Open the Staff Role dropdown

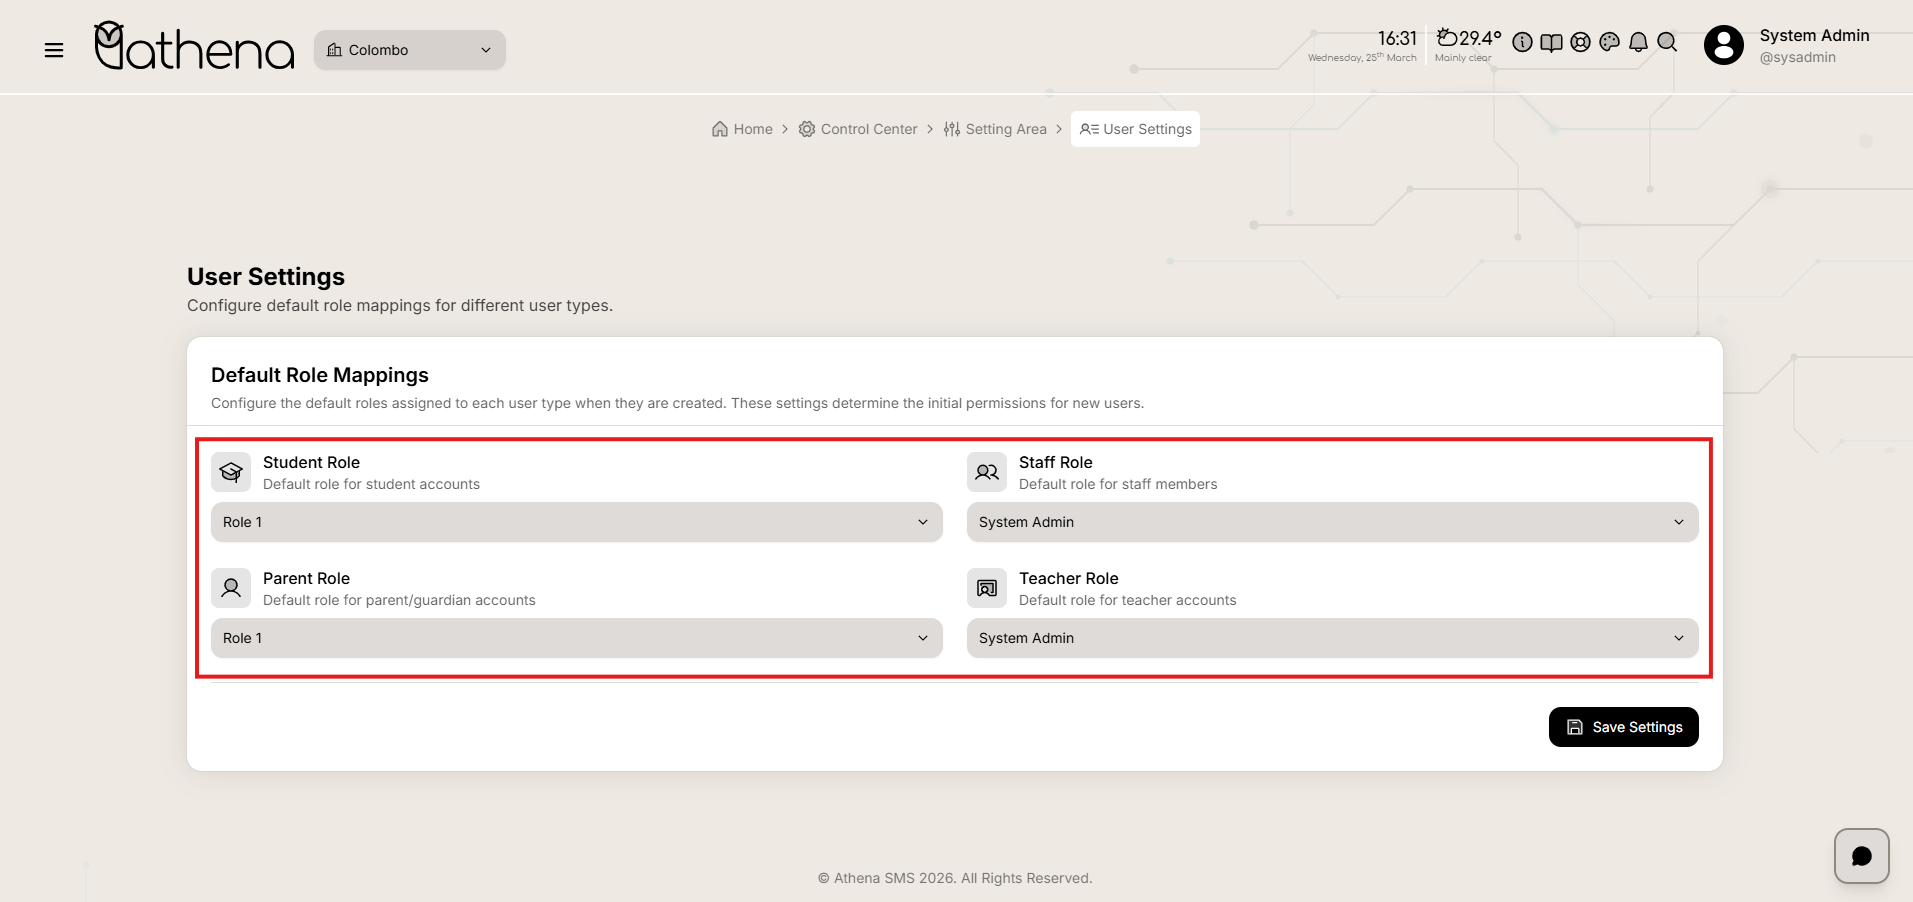coord(1332,522)
